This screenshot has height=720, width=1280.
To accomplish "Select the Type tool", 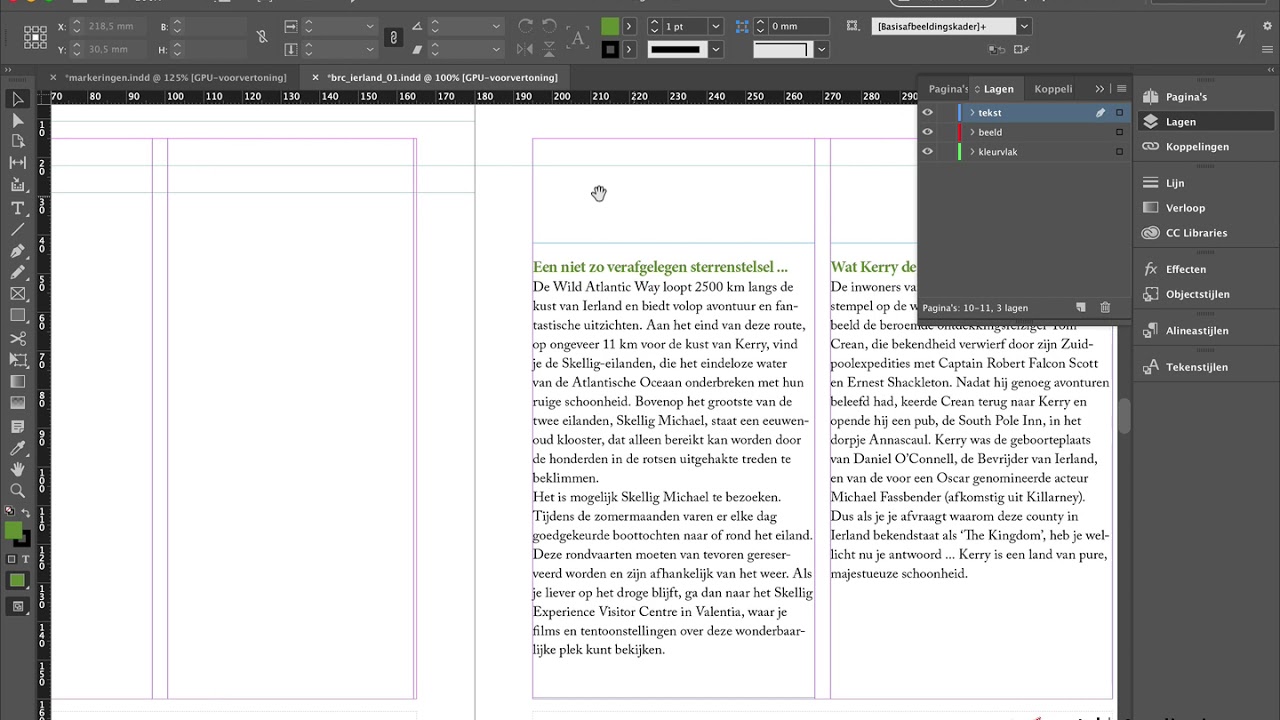I will coord(17,208).
